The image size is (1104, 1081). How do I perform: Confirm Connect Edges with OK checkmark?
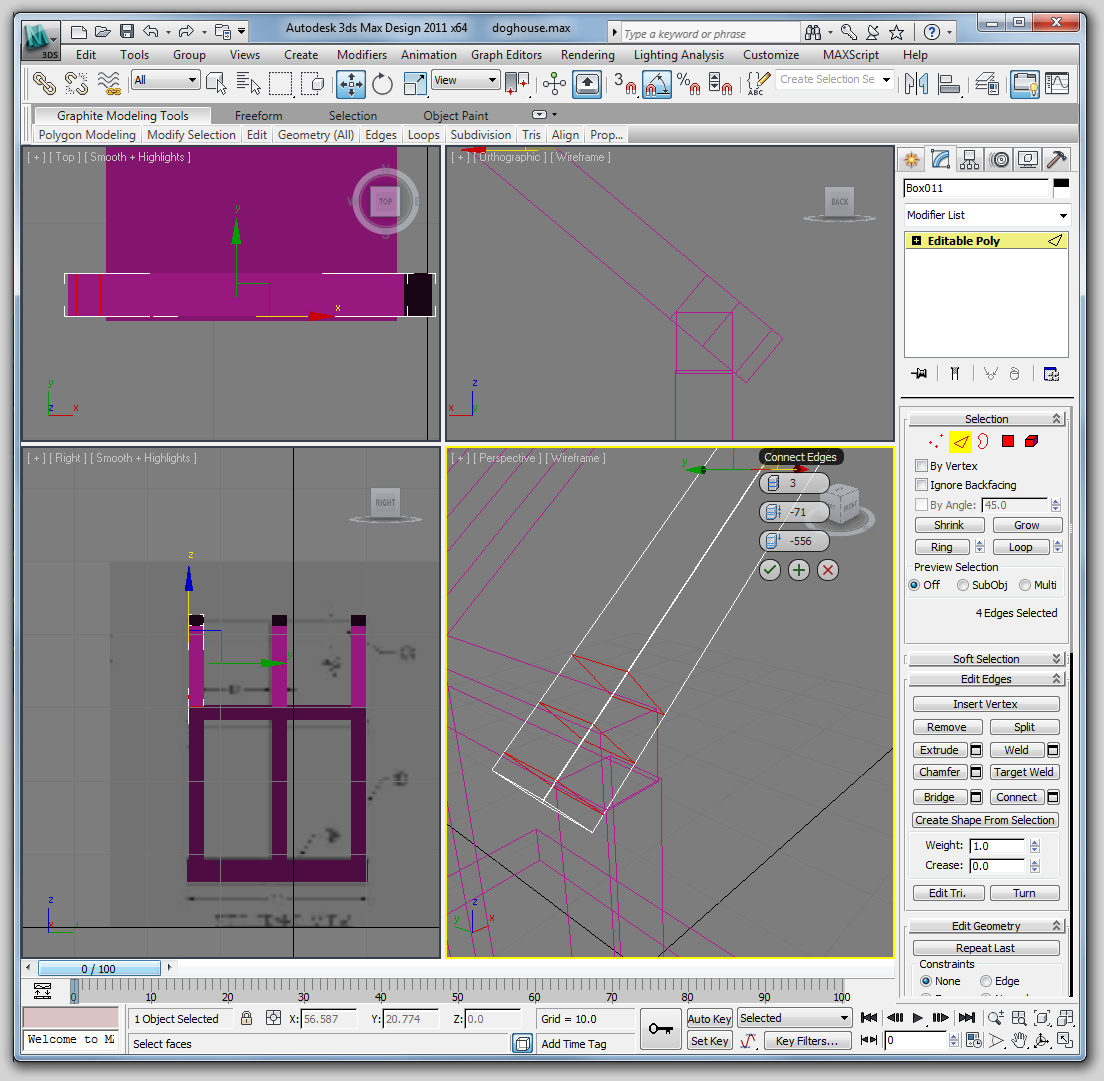pyautogui.click(x=769, y=570)
